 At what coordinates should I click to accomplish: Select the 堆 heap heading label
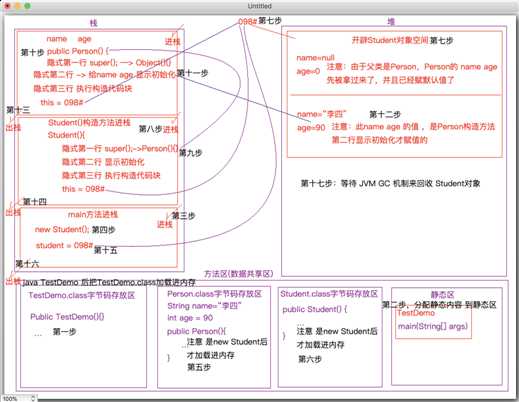391,22
